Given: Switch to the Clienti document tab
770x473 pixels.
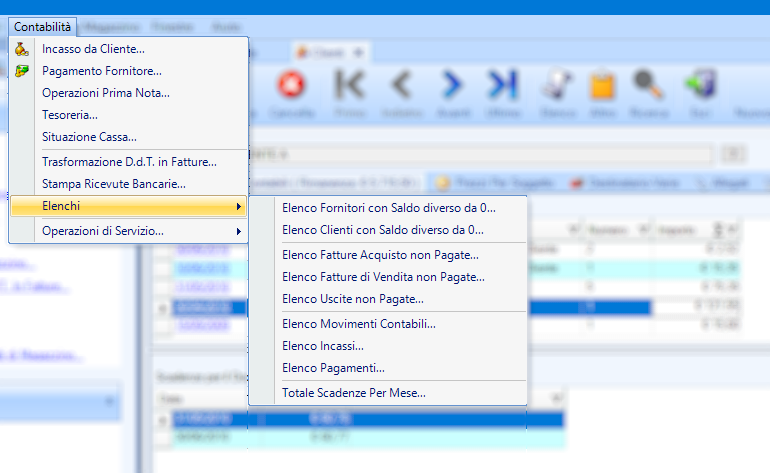Looking at the screenshot, I should [326, 51].
